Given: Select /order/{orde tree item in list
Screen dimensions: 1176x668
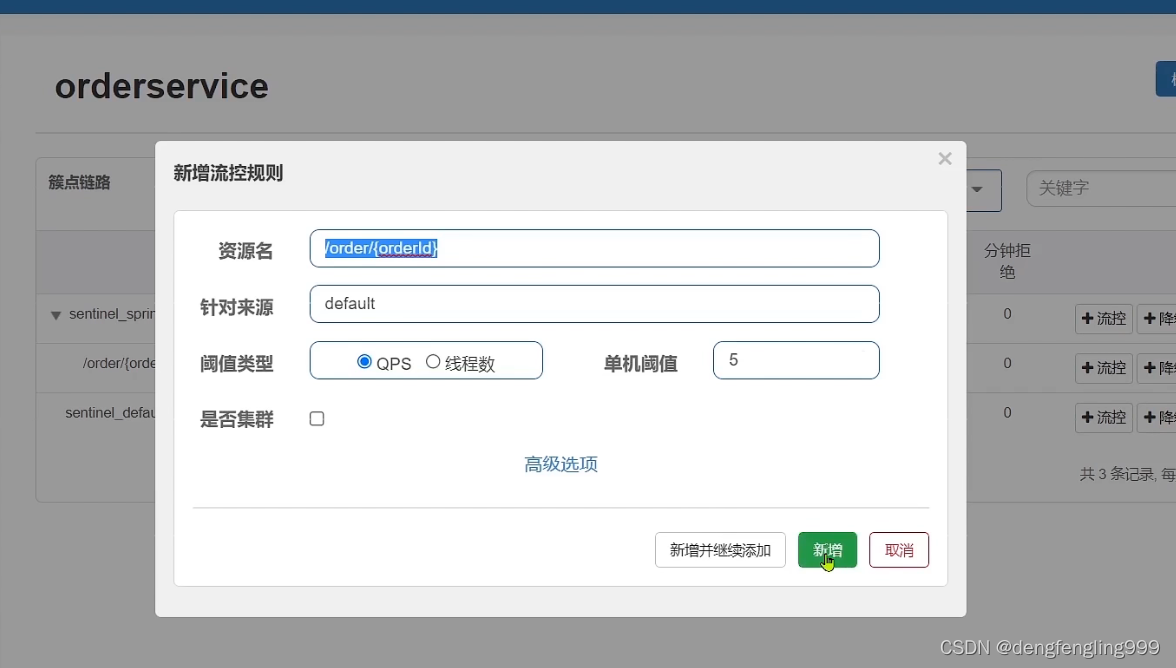Looking at the screenshot, I should (118, 364).
